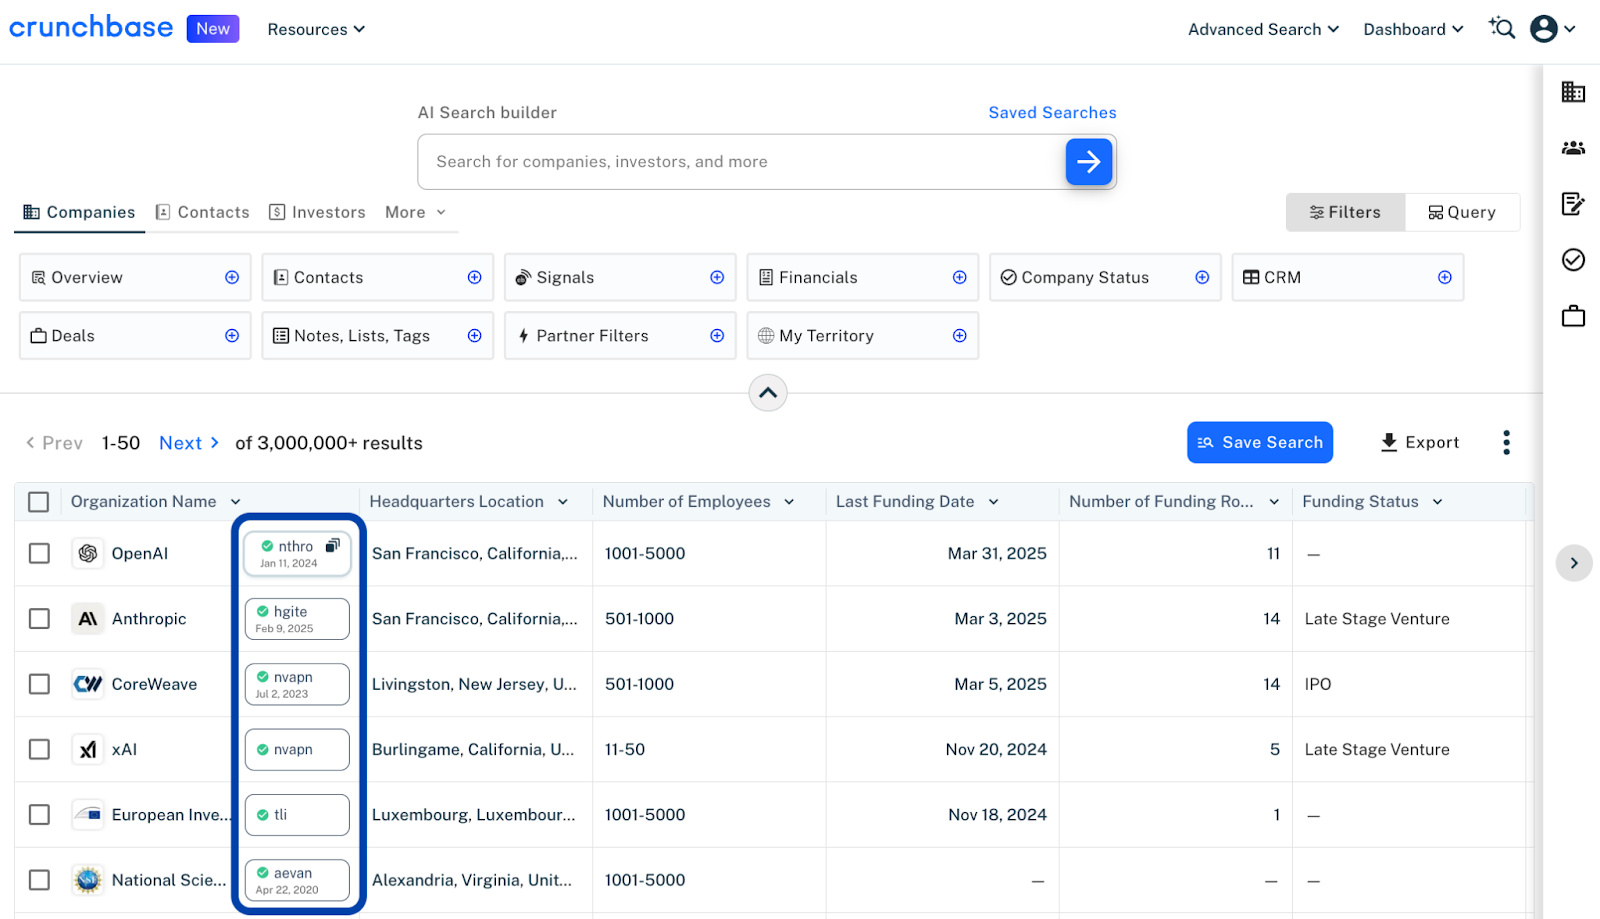Click the Export button
This screenshot has height=919, width=1600.
1420,442
